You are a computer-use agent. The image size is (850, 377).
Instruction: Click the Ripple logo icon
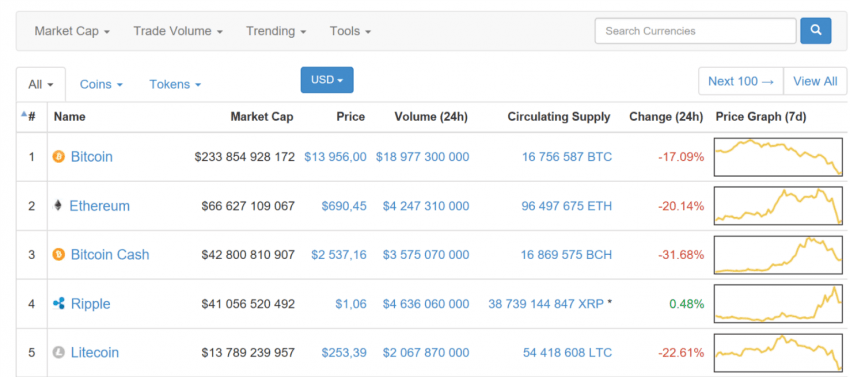59,303
